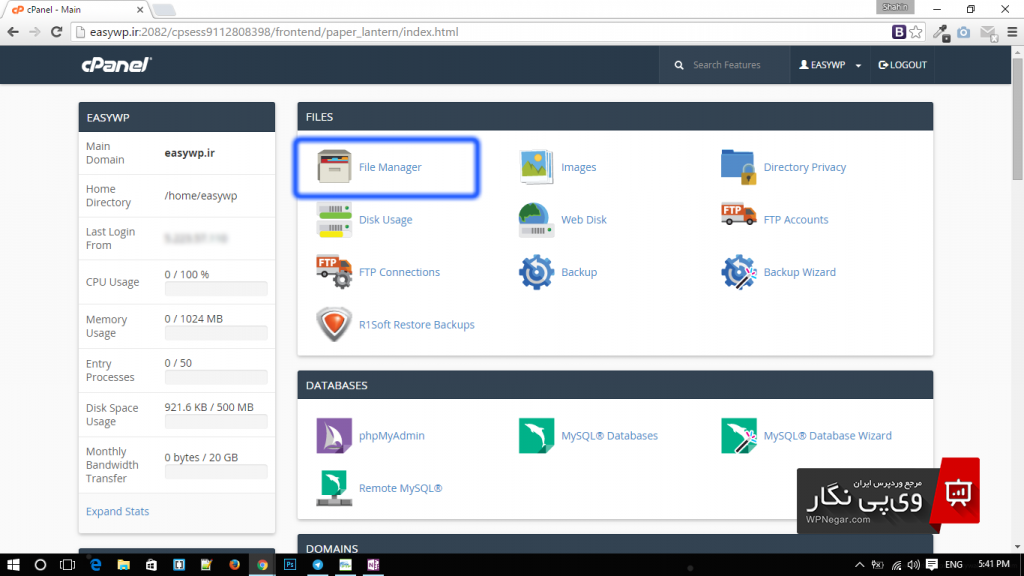Open the Disk Usage icon
This screenshot has height=576, width=1024.
(334, 219)
